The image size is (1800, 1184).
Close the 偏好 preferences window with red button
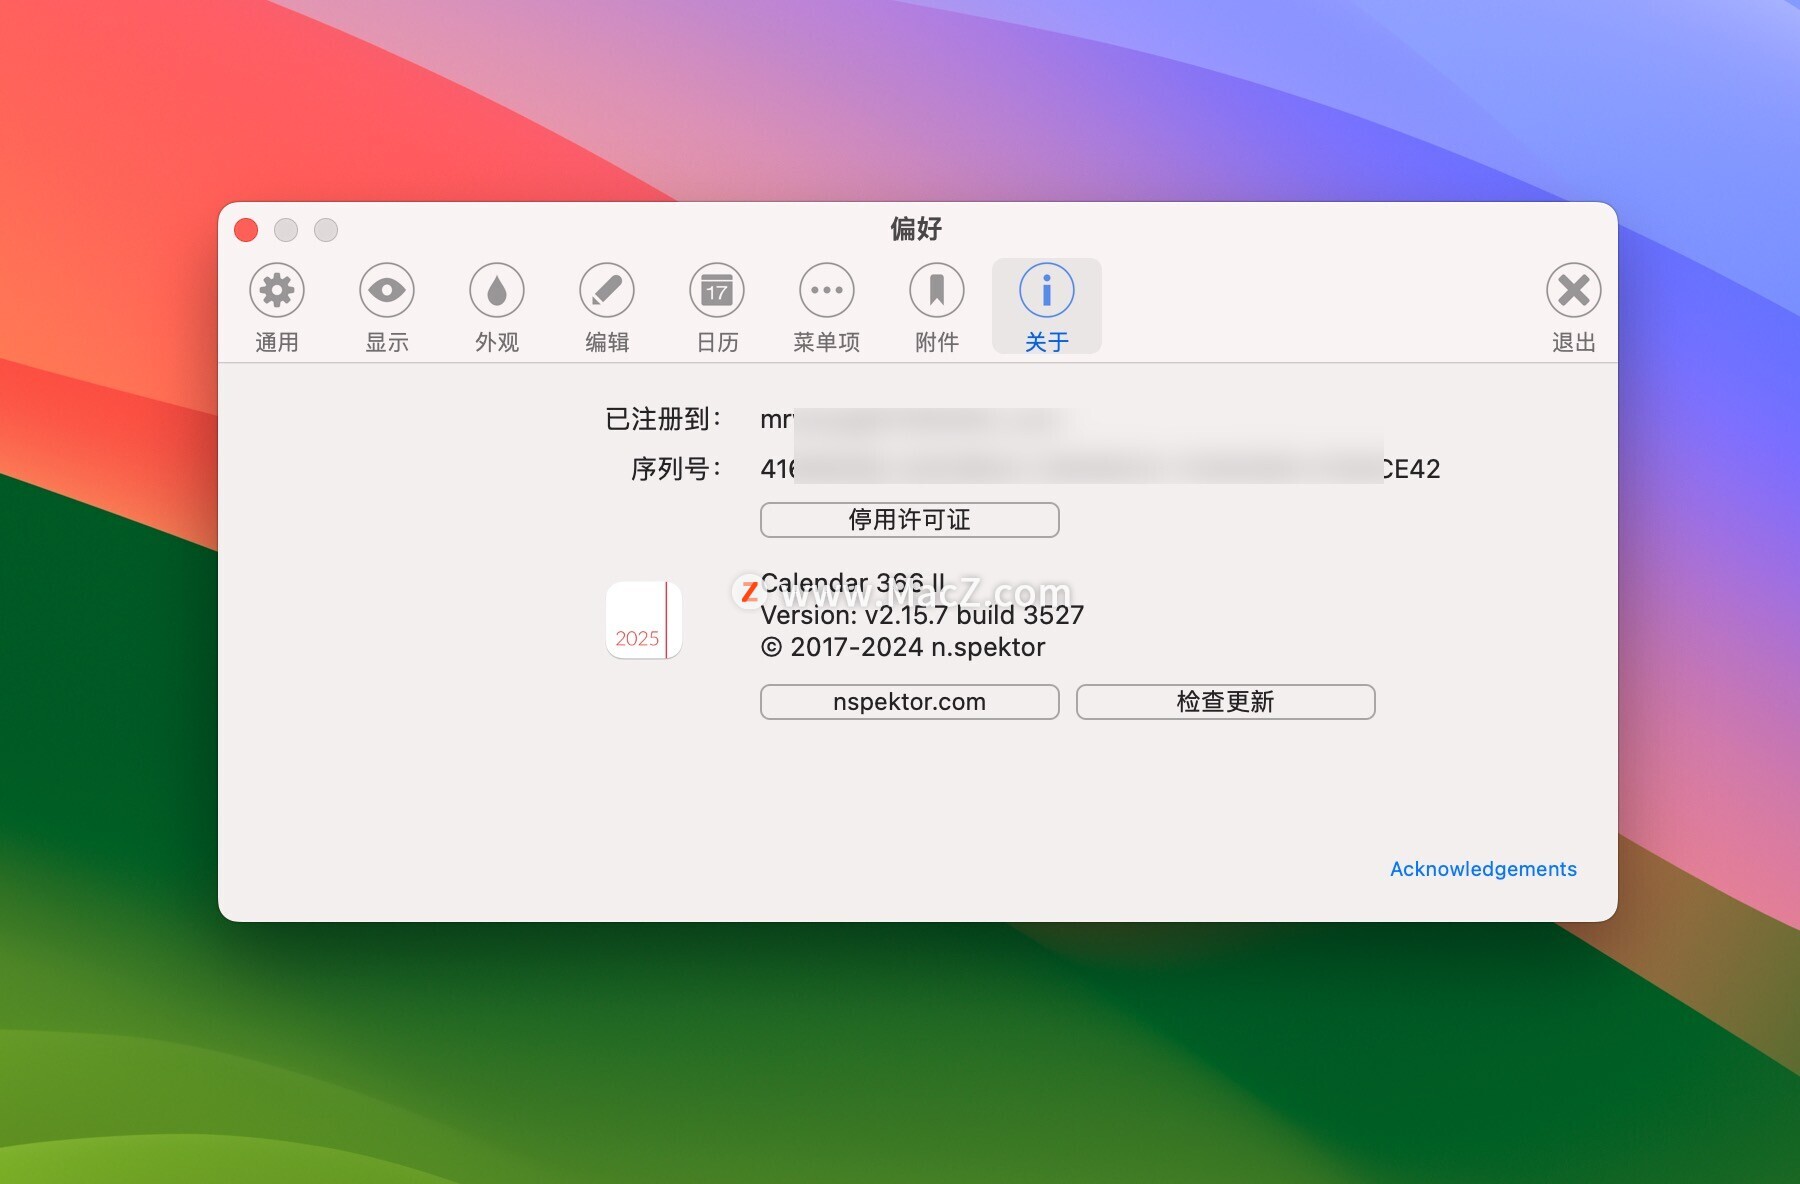246,230
